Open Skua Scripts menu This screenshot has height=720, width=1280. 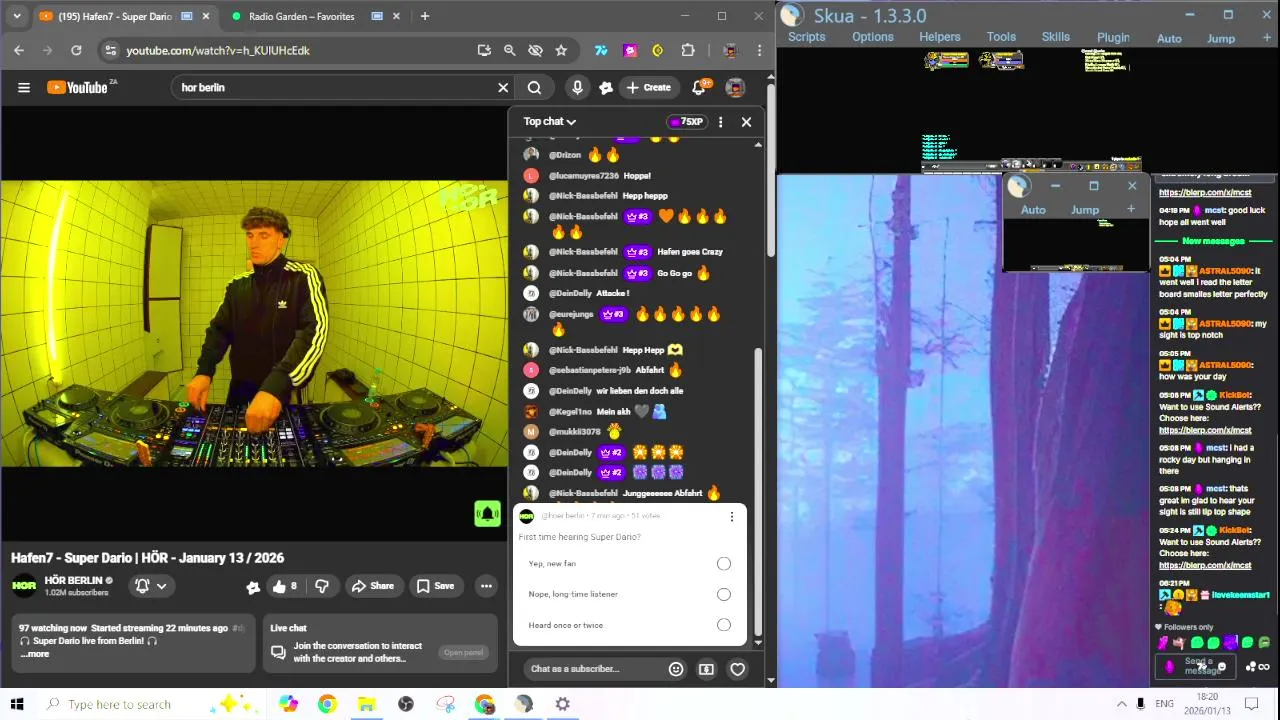click(806, 37)
